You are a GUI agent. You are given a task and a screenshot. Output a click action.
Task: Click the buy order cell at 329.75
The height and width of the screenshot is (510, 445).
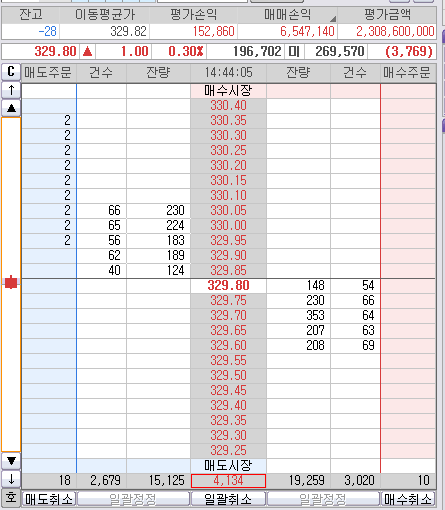tap(408, 301)
